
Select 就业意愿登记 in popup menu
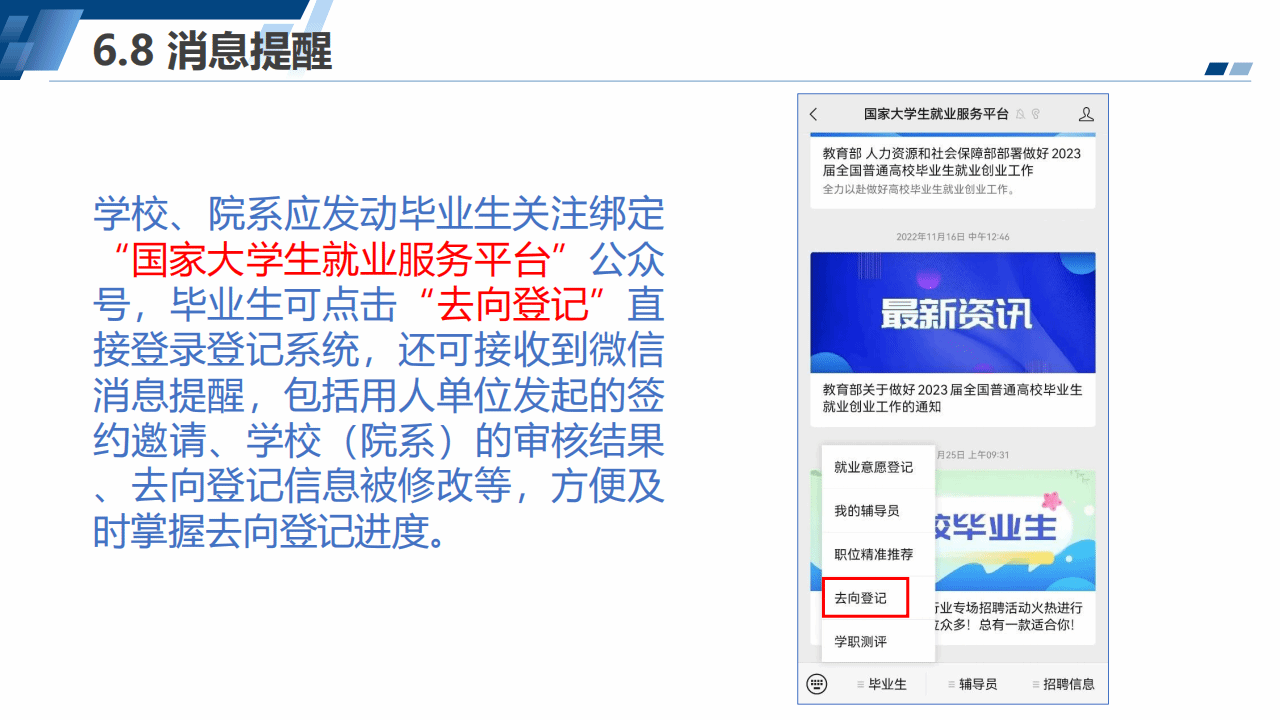coord(878,467)
